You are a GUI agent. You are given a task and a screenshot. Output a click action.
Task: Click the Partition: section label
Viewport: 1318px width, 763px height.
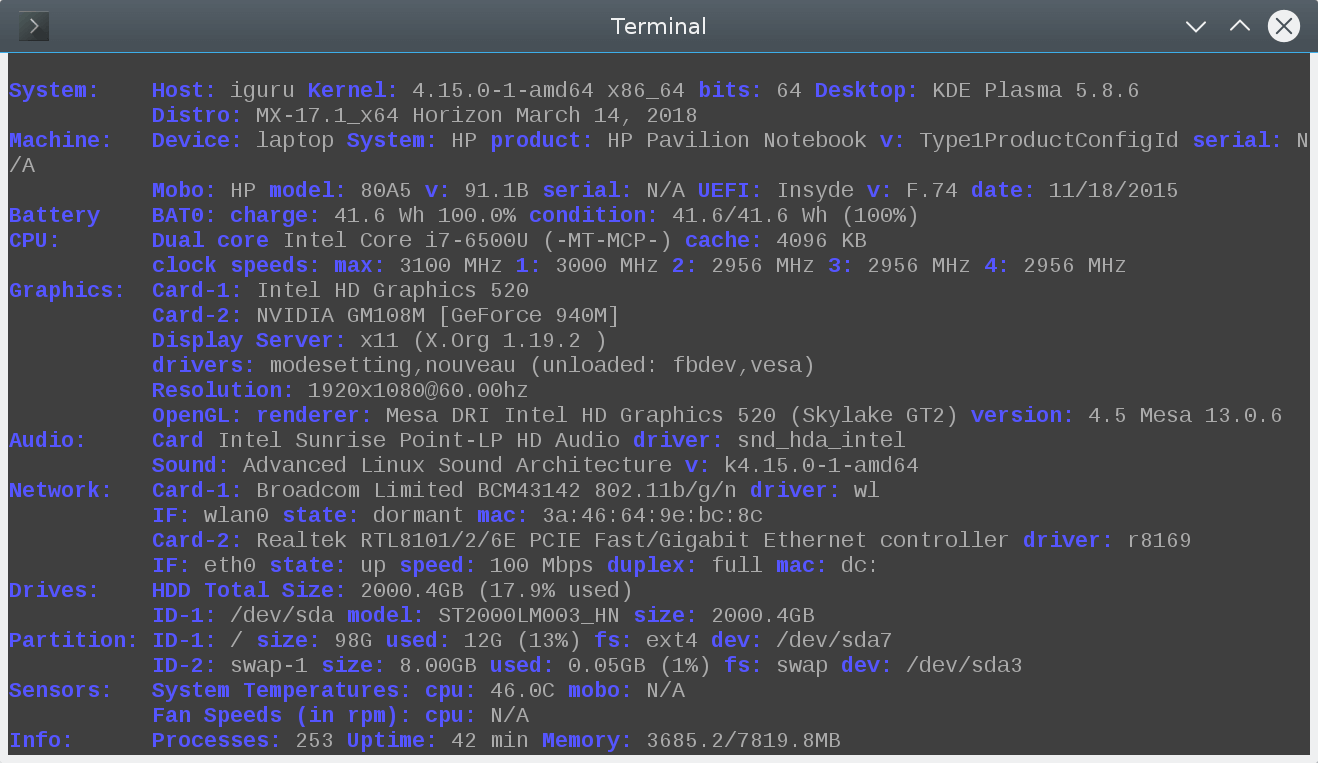(x=74, y=641)
